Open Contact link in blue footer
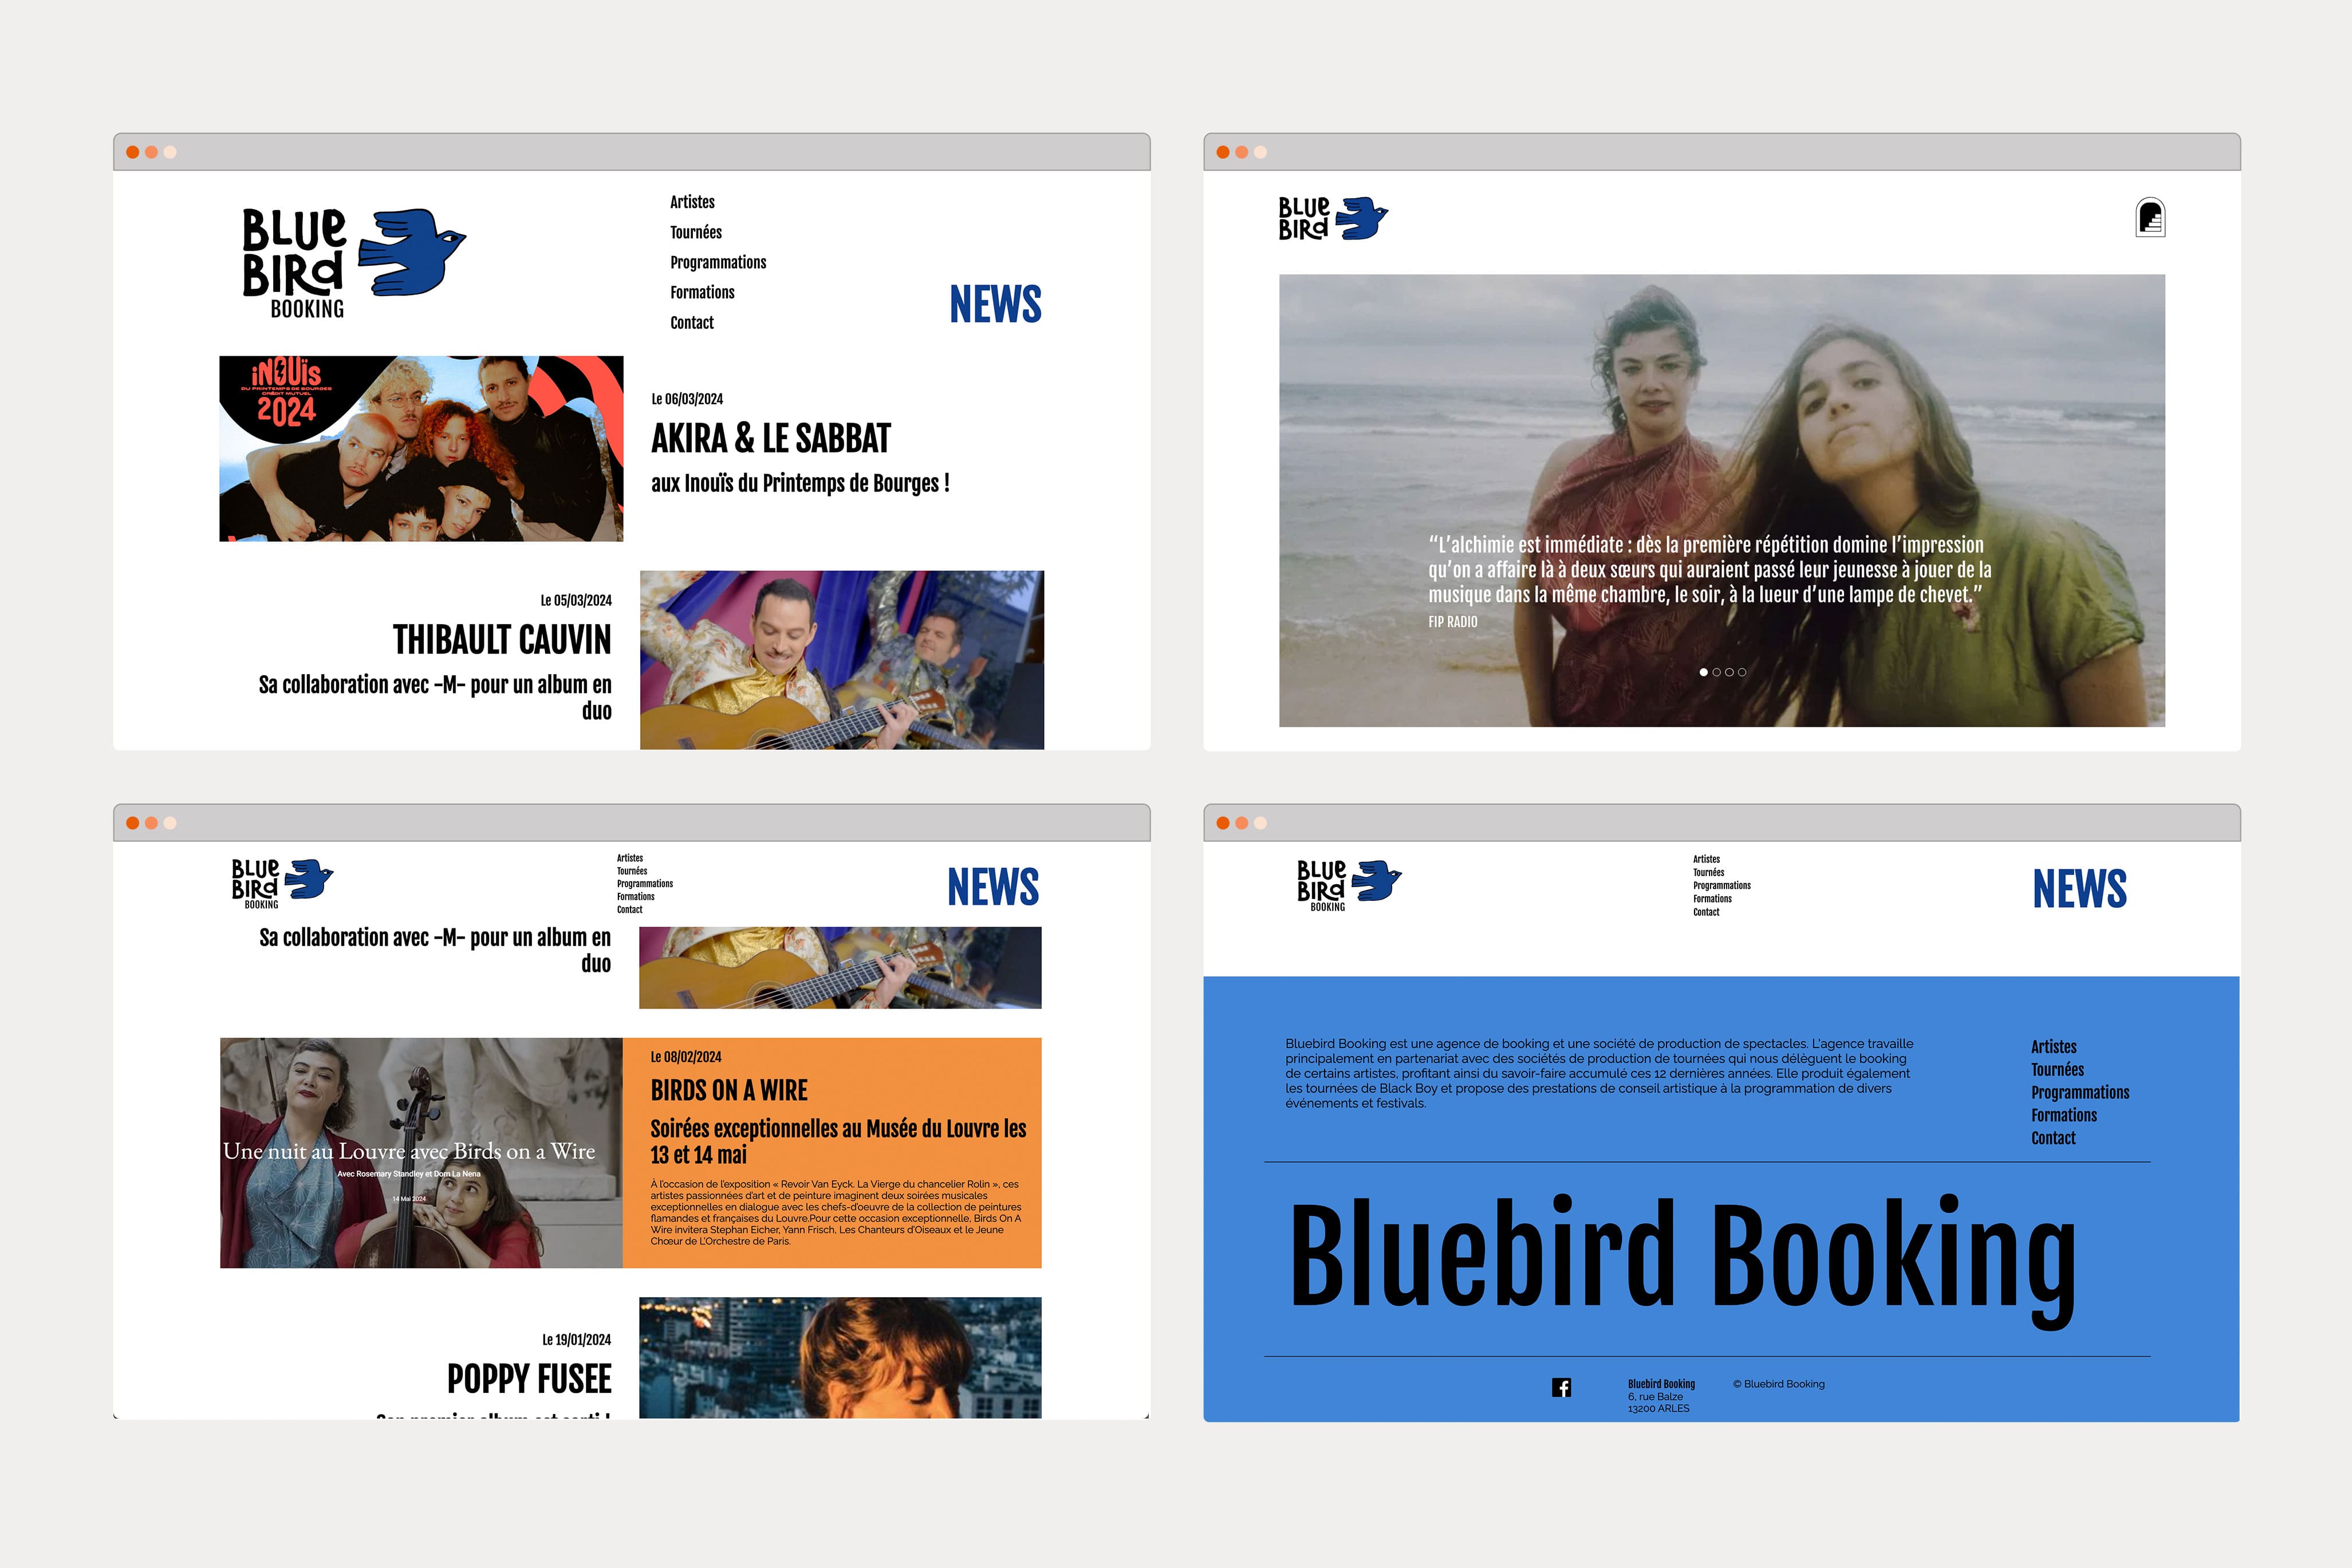2352x1568 pixels. 2053,1139
